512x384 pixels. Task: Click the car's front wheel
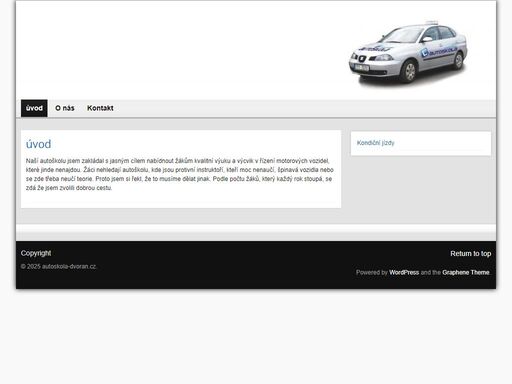(x=409, y=71)
